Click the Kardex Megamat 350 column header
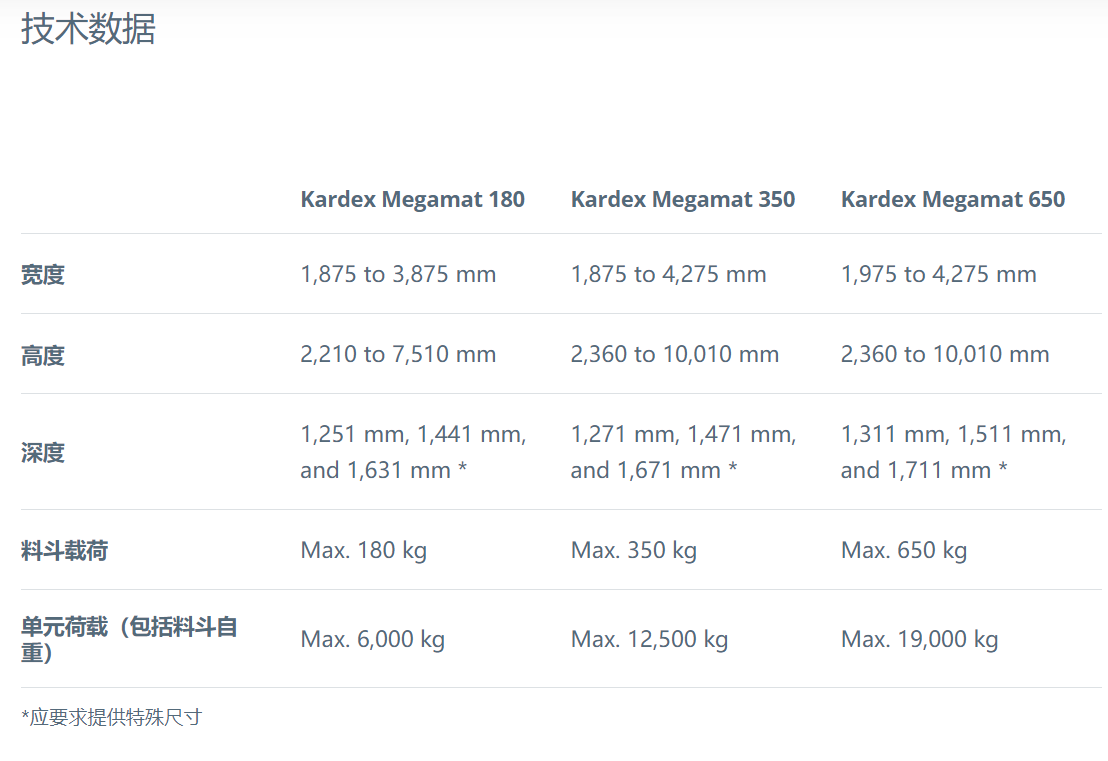 682,199
